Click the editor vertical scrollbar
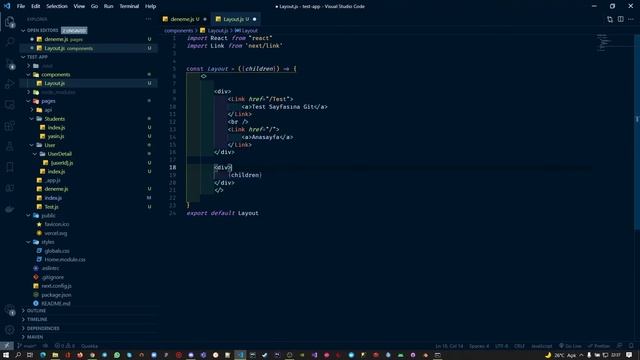 636,132
